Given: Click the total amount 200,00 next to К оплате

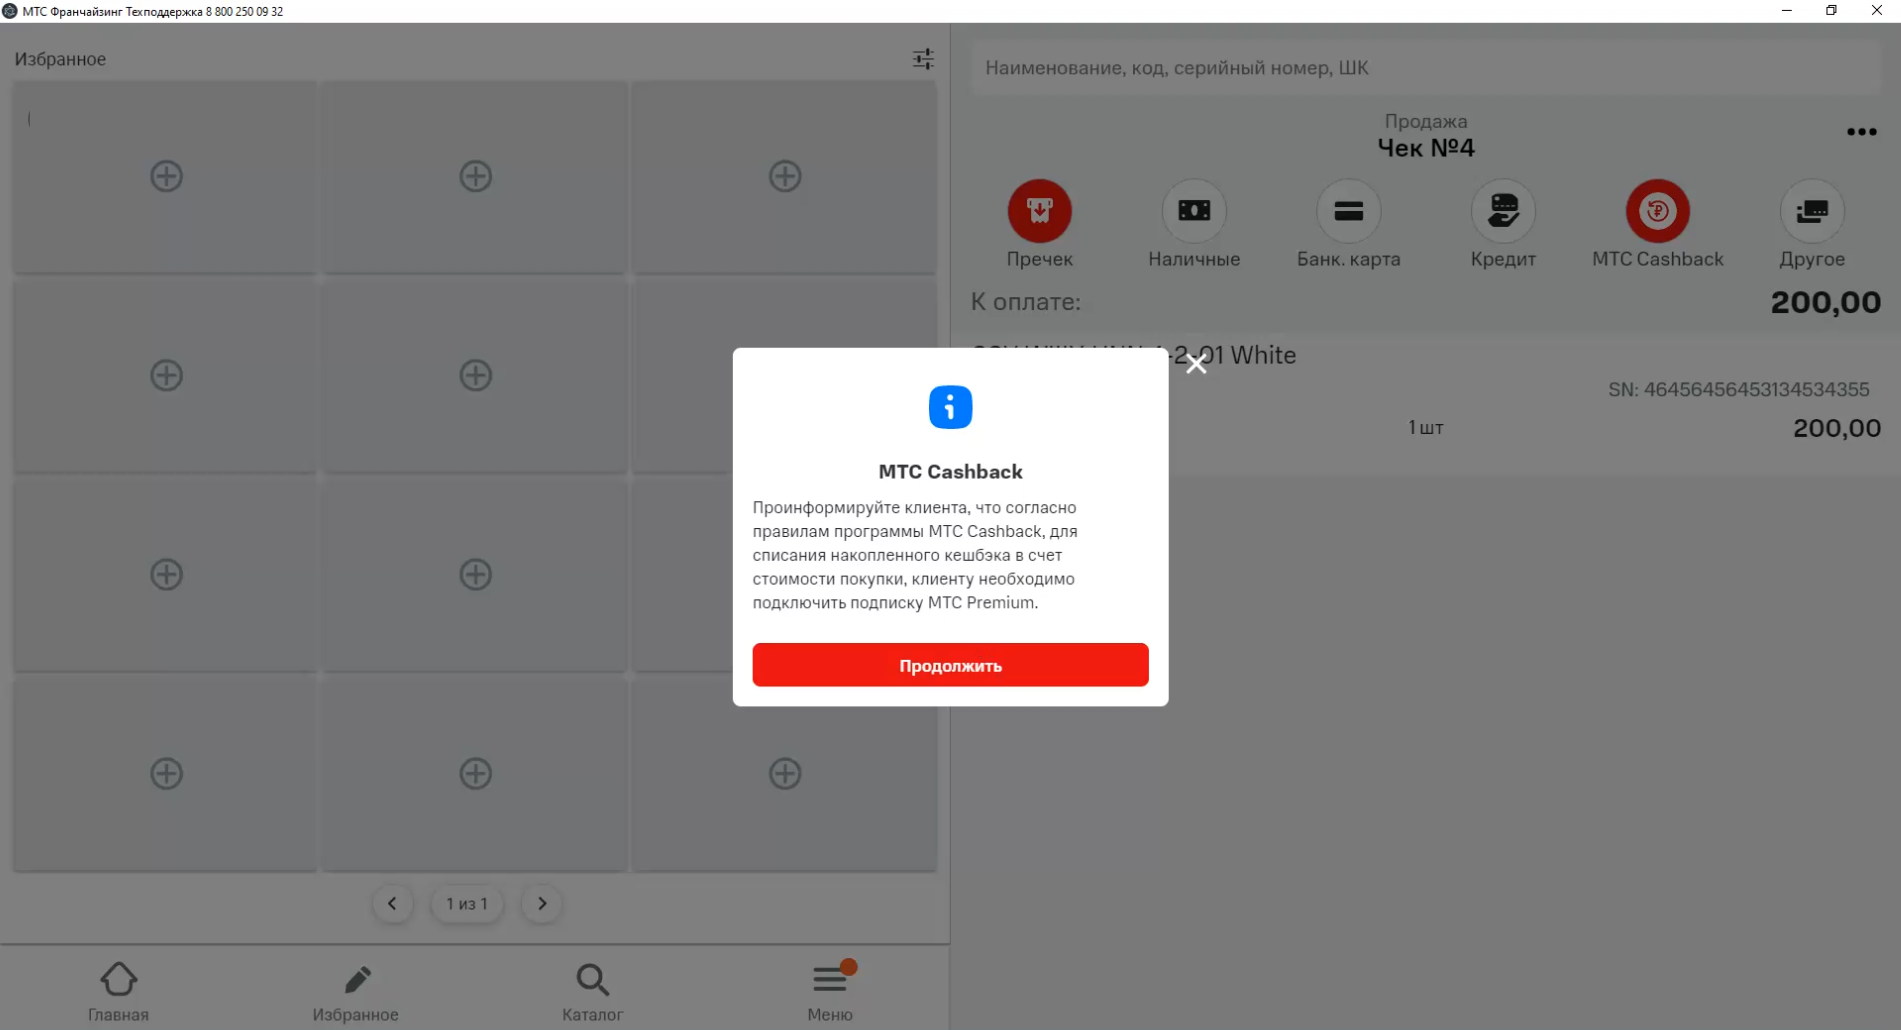Looking at the screenshot, I should tap(1825, 302).
